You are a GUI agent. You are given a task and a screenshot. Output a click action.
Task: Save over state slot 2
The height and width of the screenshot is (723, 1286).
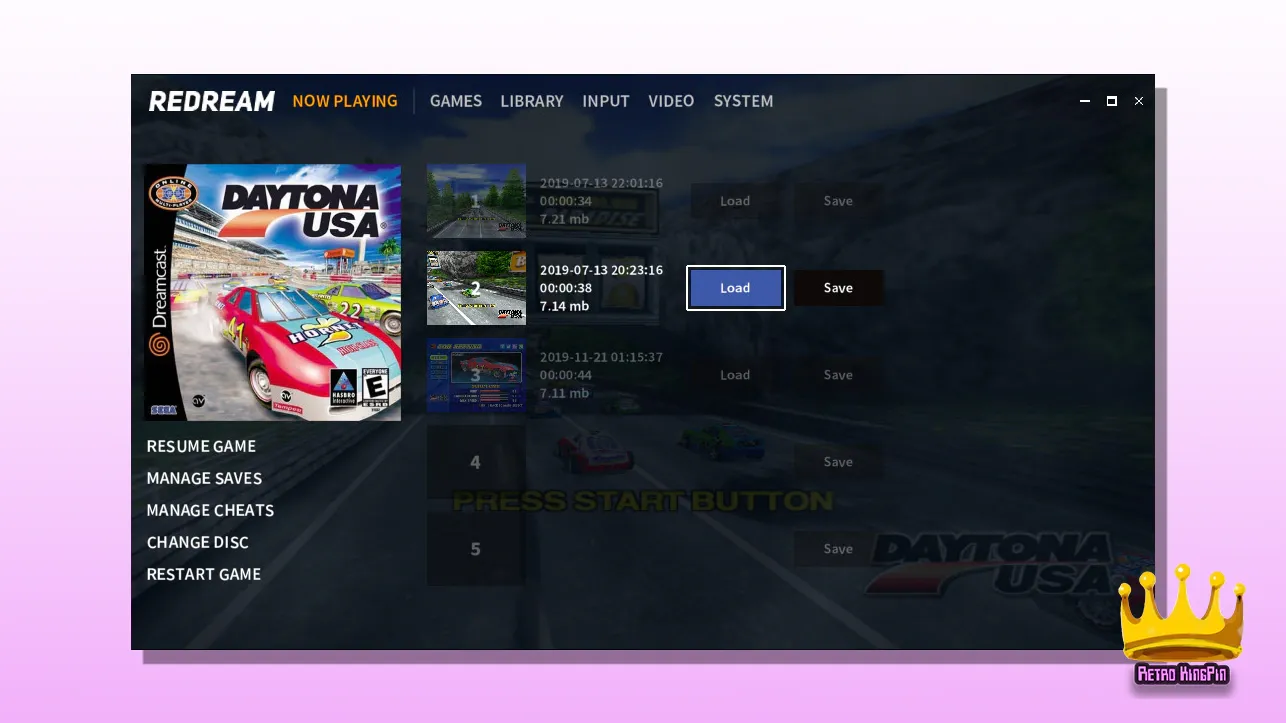838,288
